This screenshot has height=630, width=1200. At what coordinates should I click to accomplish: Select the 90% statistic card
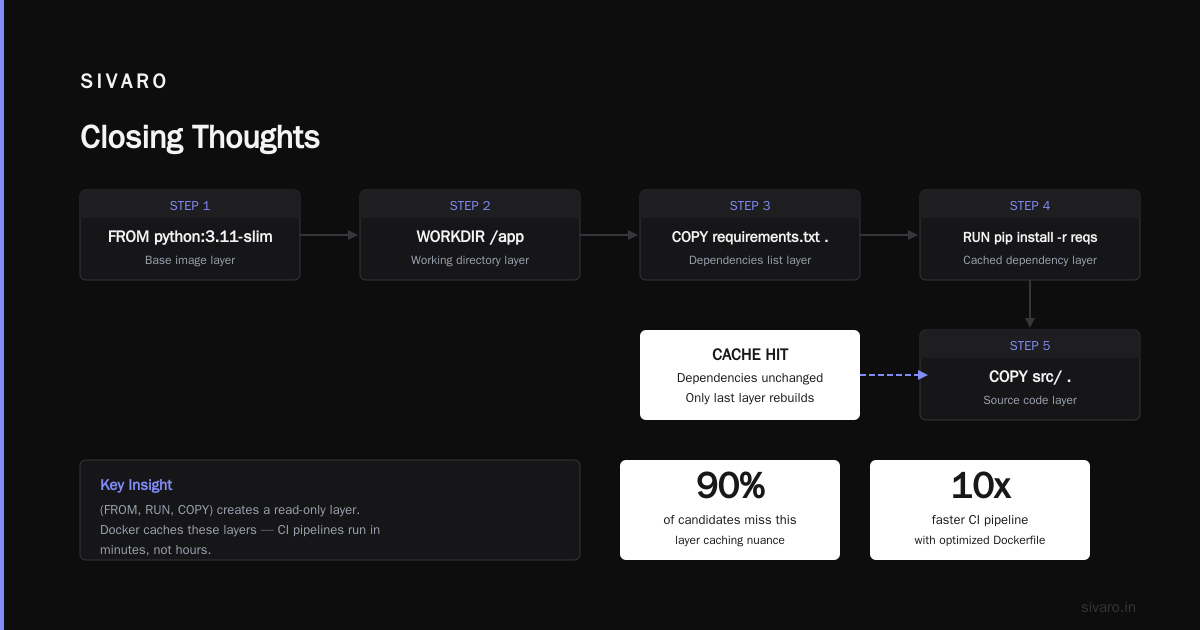(x=730, y=510)
